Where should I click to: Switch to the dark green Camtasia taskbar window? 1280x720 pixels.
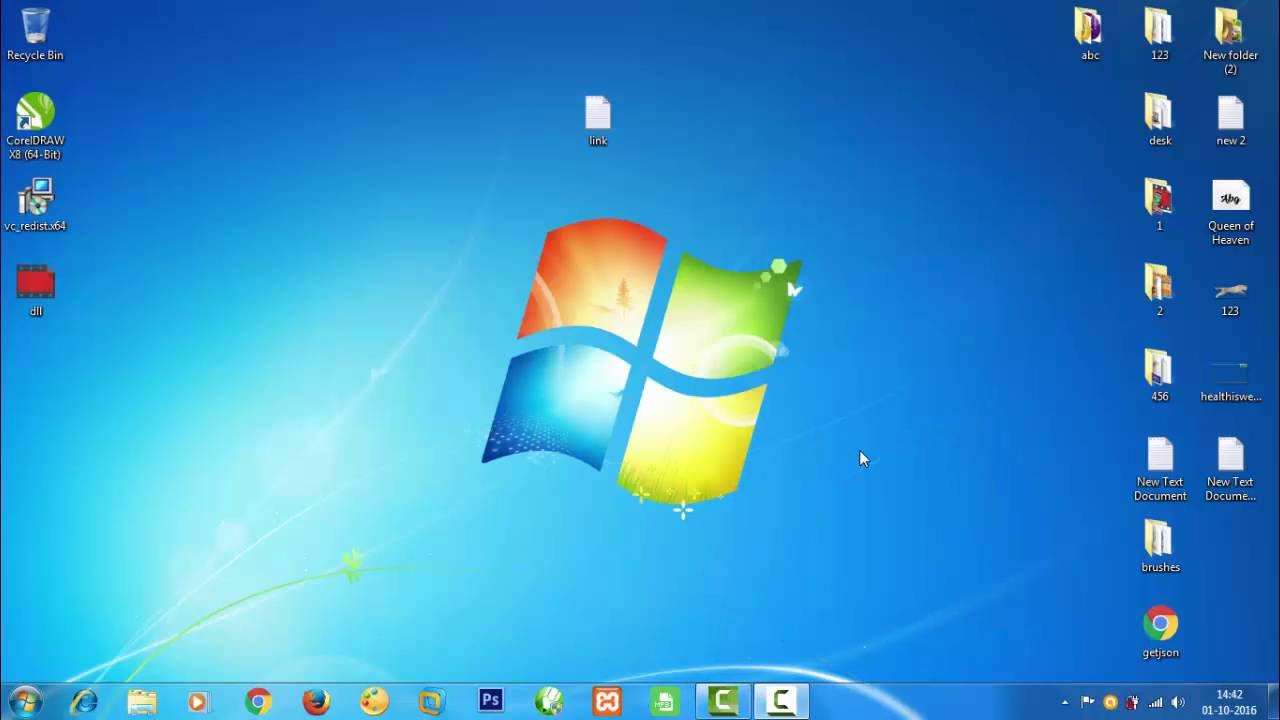point(723,702)
